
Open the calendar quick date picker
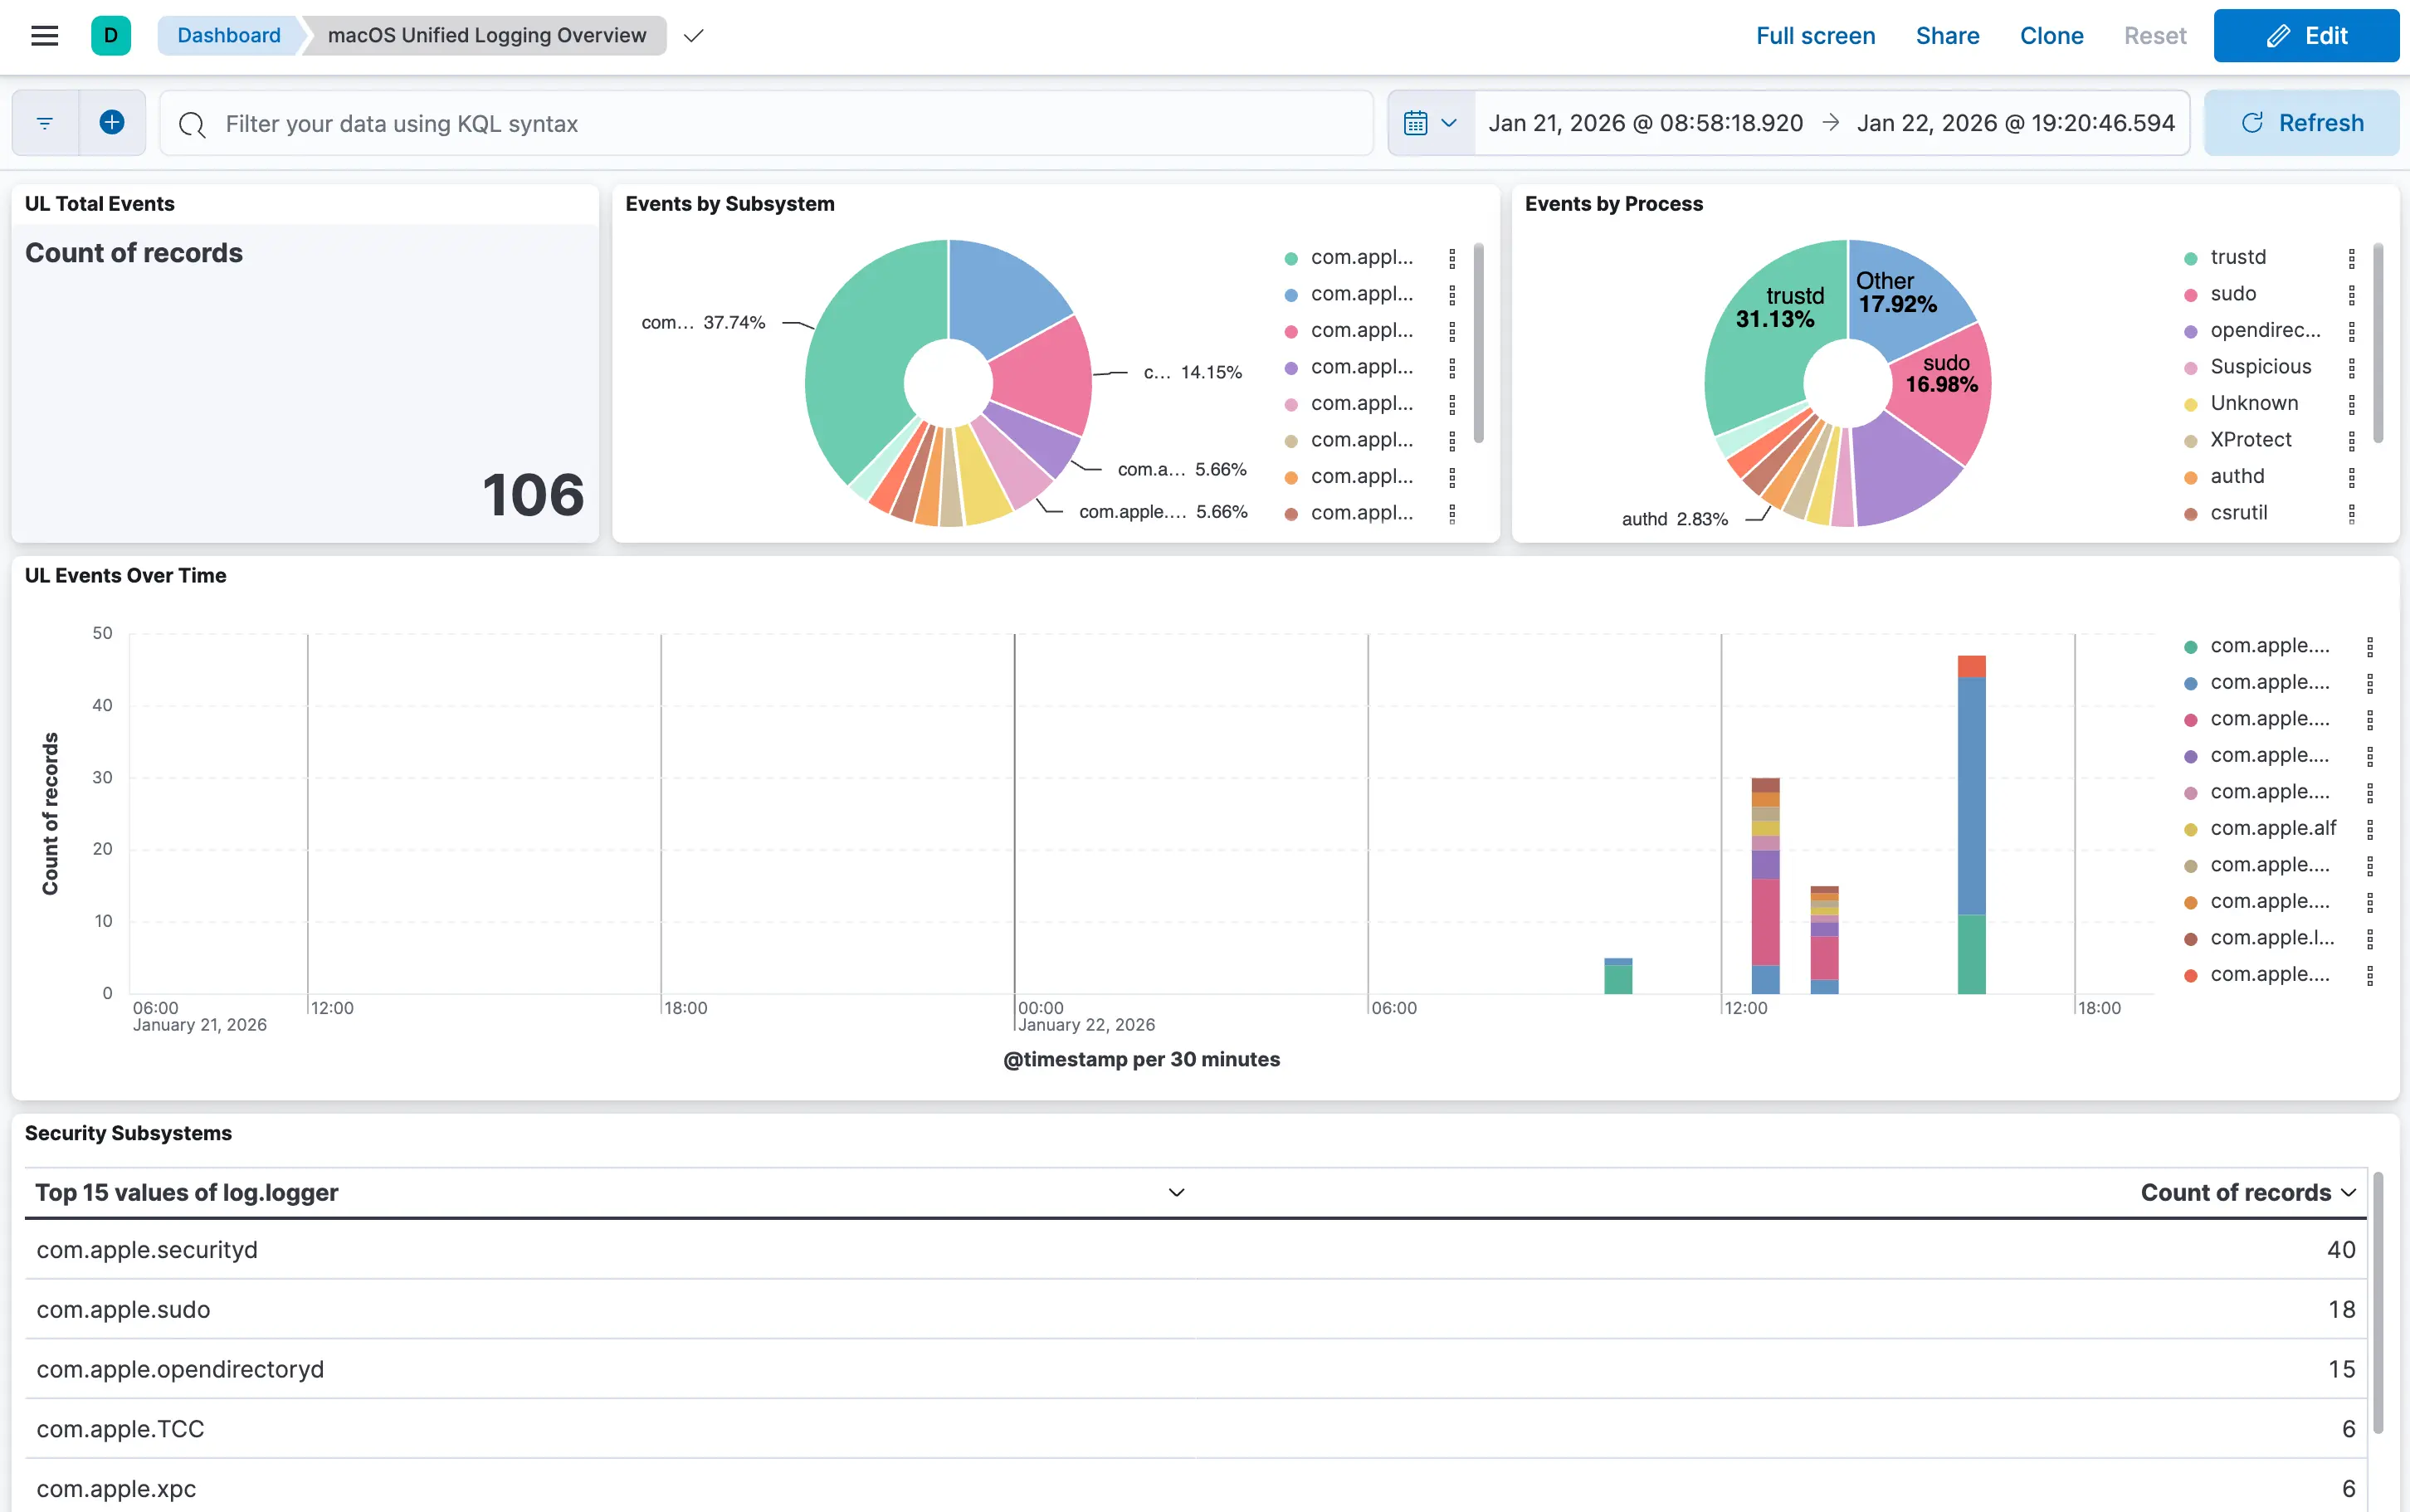[1430, 123]
